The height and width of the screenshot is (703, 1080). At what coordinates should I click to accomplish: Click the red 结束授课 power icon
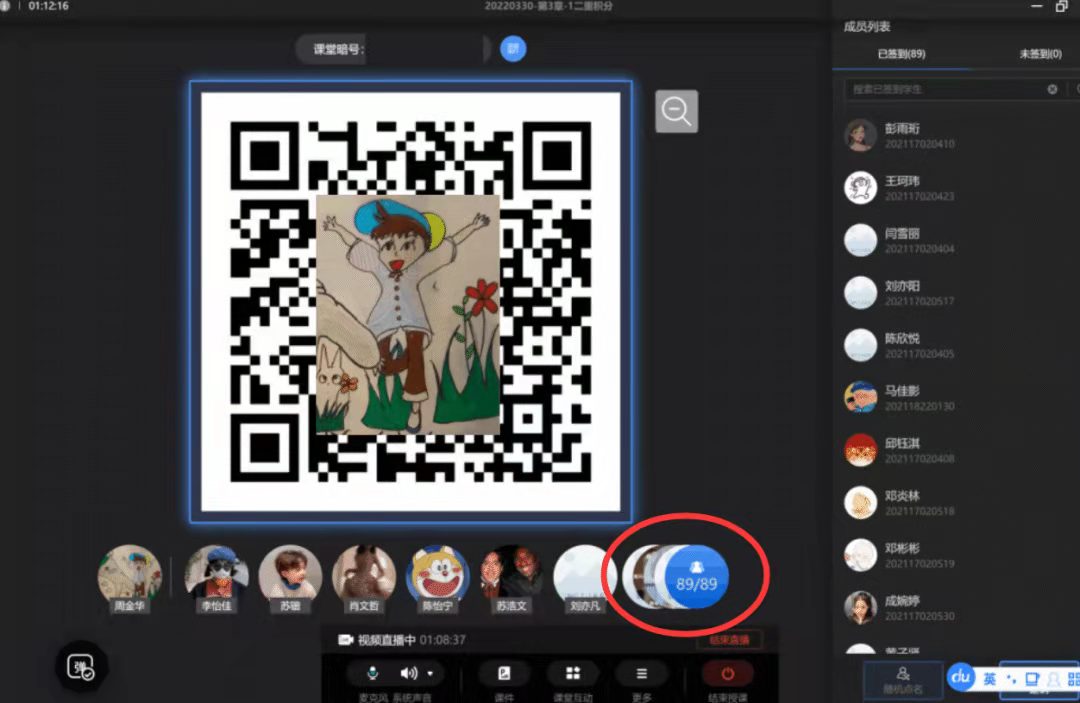click(x=727, y=674)
